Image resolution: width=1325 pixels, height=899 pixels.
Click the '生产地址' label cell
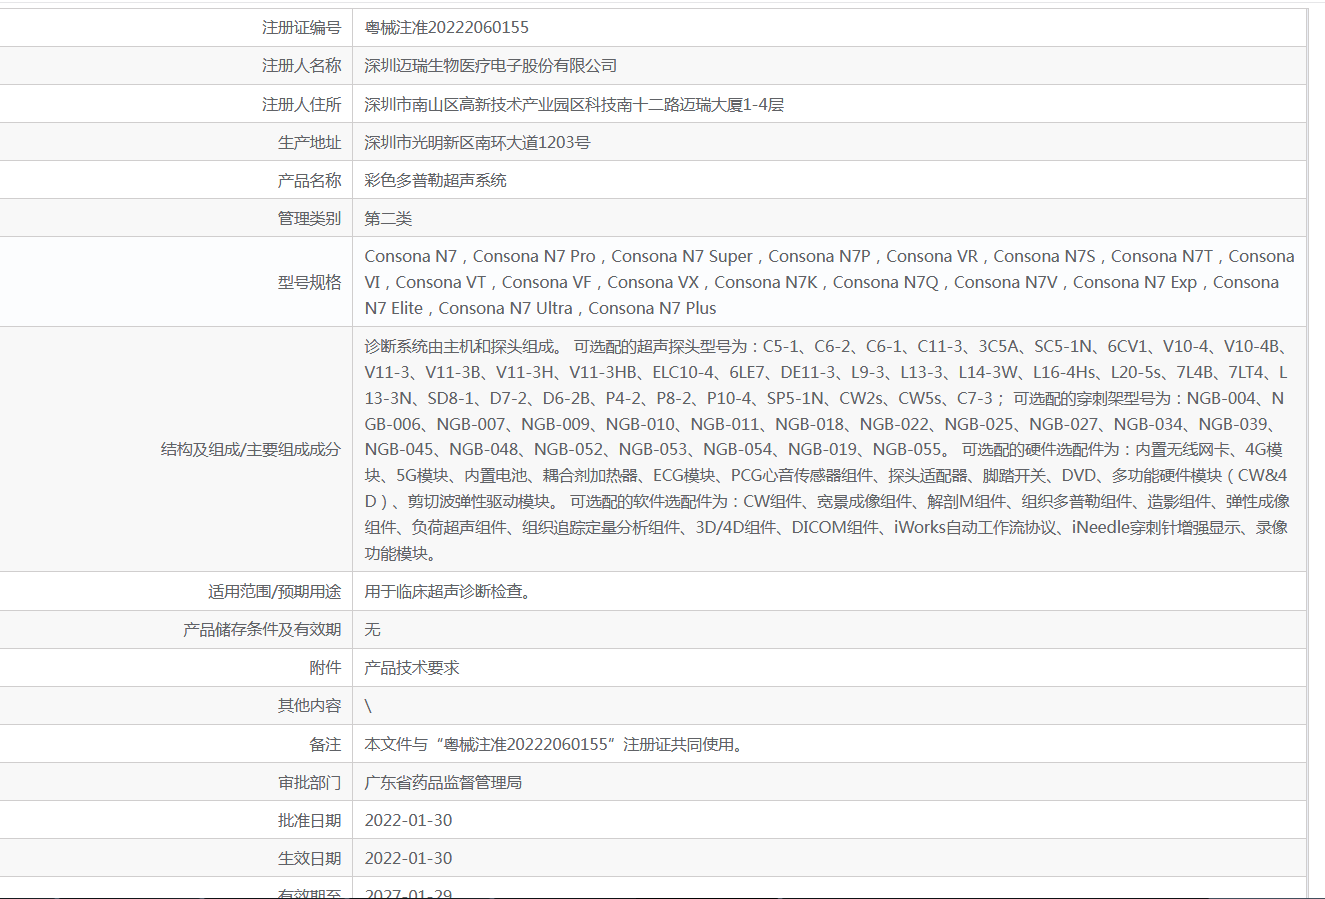click(309, 142)
